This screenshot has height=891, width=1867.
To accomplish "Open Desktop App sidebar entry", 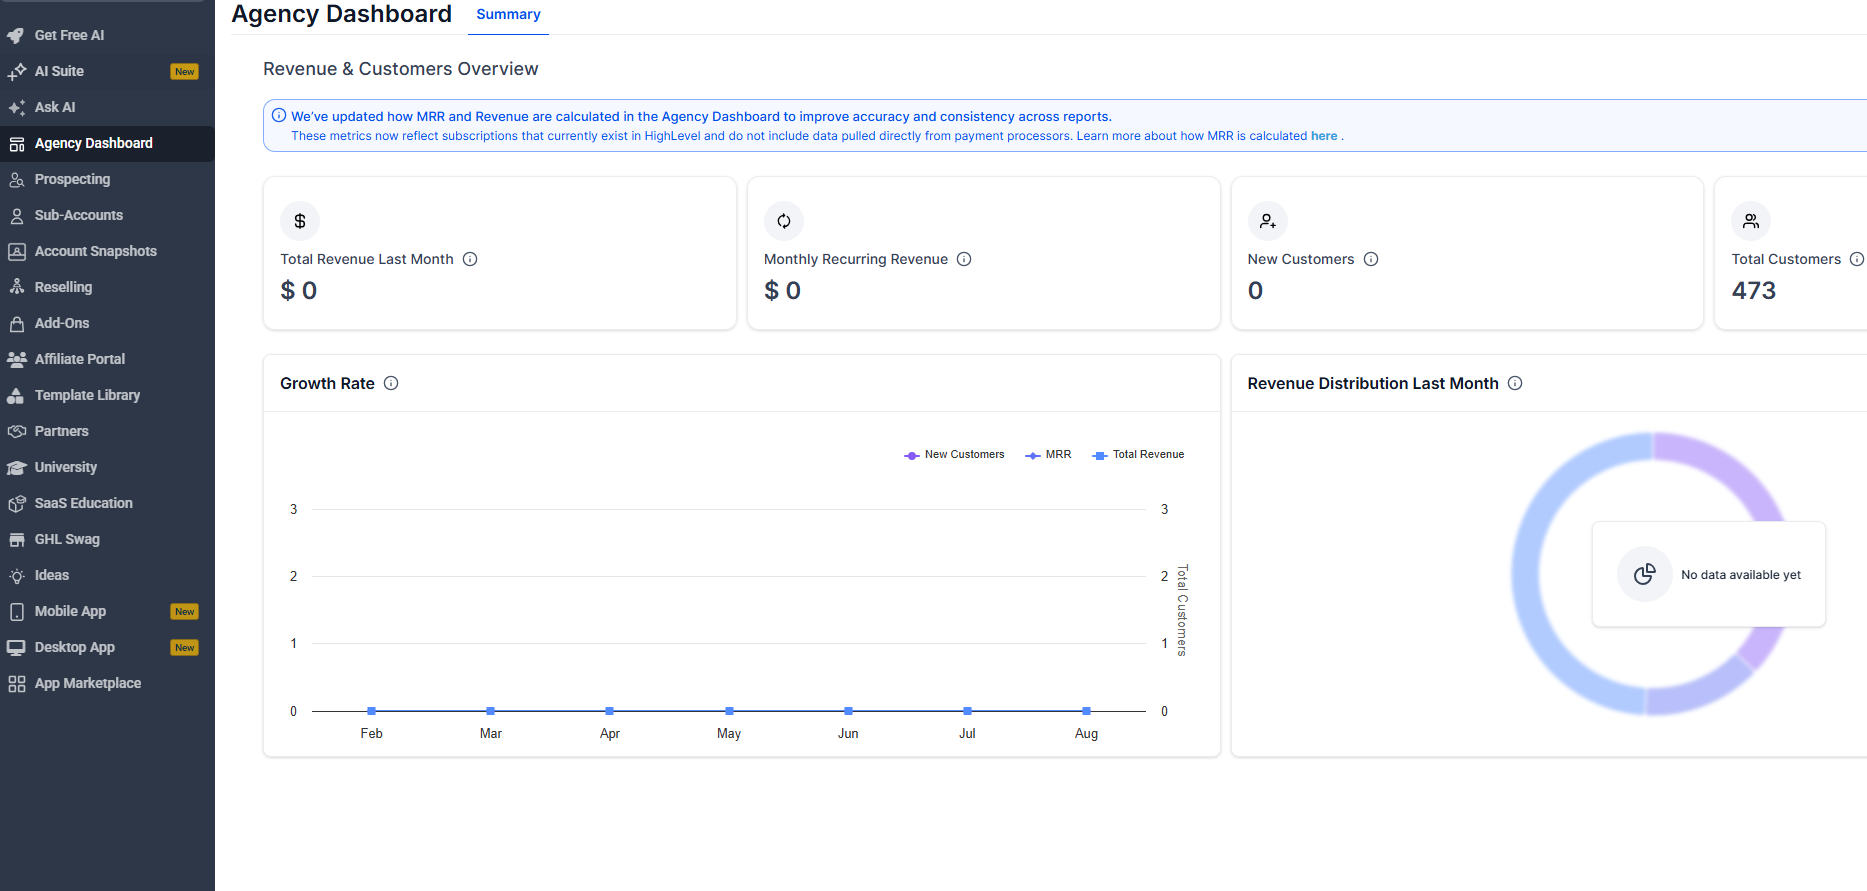I will click(x=107, y=647).
